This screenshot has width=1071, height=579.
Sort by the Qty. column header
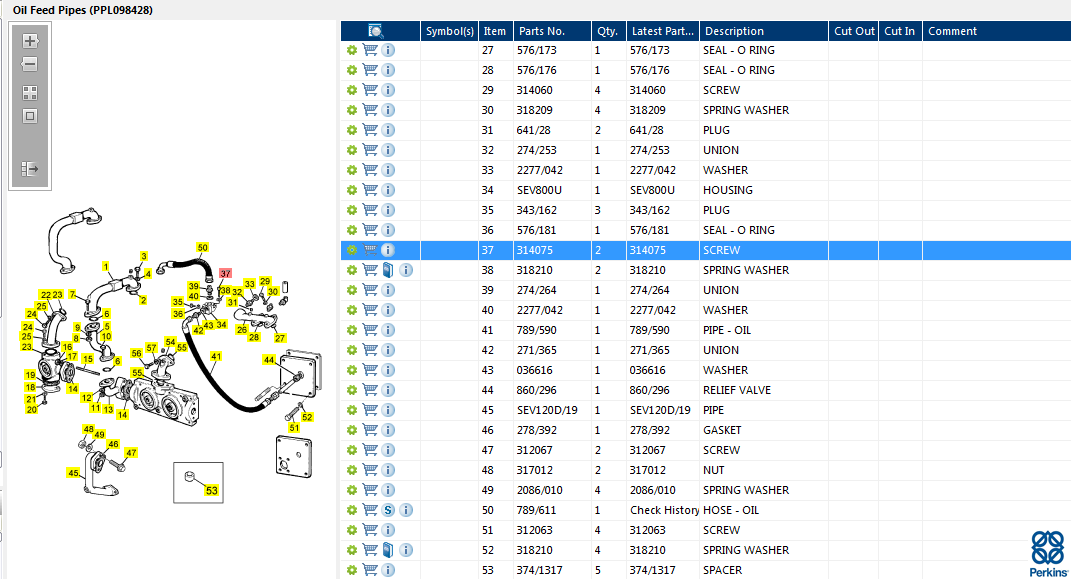pyautogui.click(x=608, y=31)
